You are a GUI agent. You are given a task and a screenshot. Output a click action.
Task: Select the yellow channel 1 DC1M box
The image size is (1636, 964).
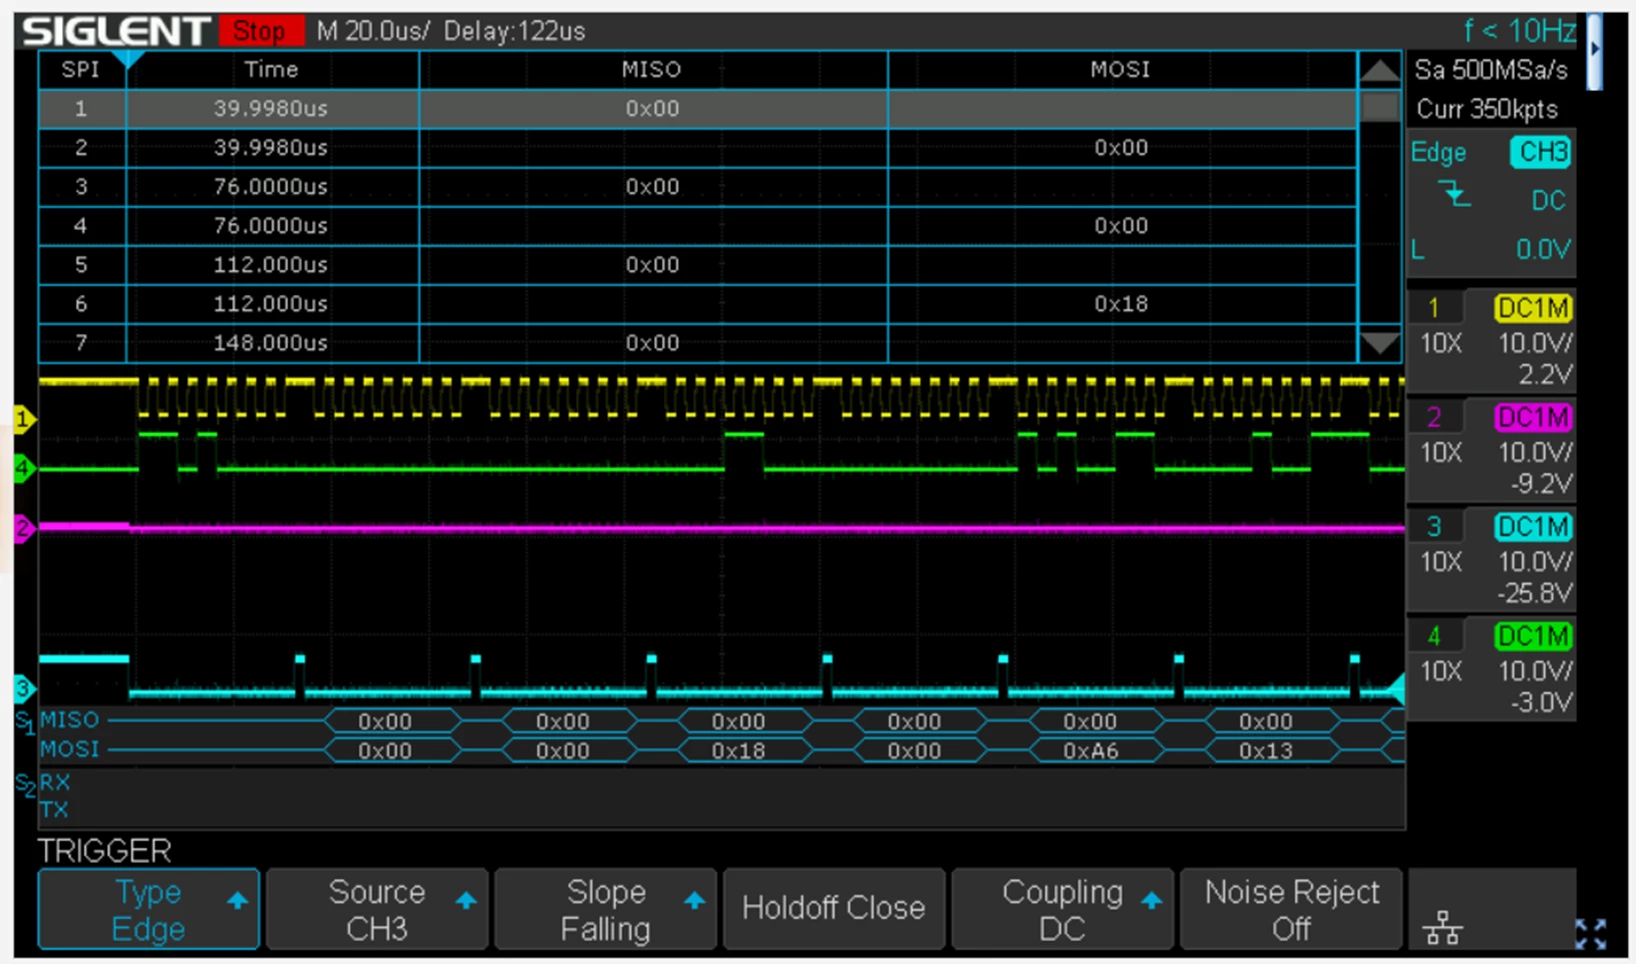[1532, 308]
